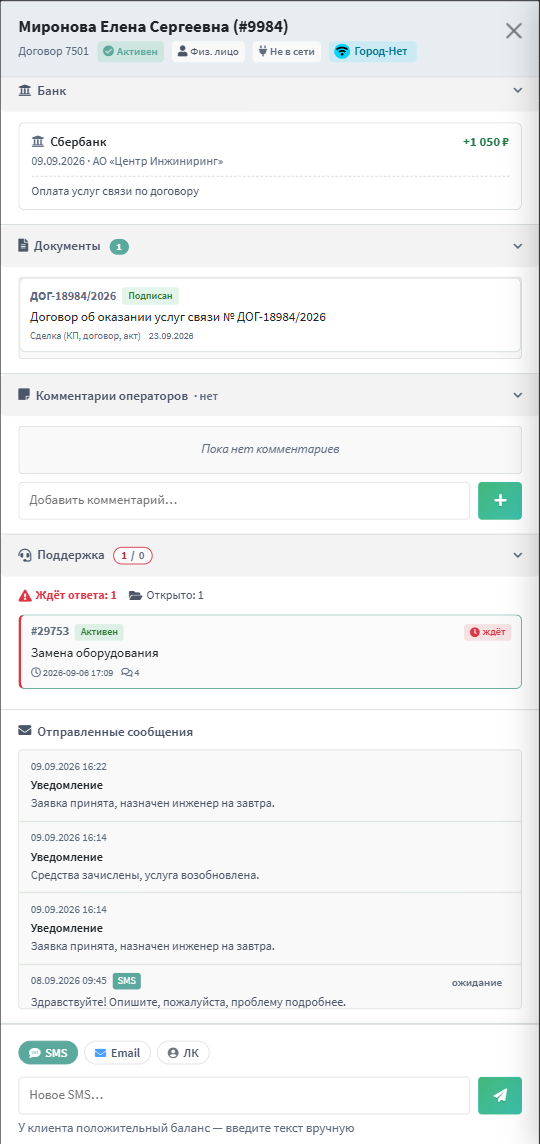Viewport: 540px width, 1144px height.
Task: Click the clock icon in ticket #29753
Action: (36, 673)
